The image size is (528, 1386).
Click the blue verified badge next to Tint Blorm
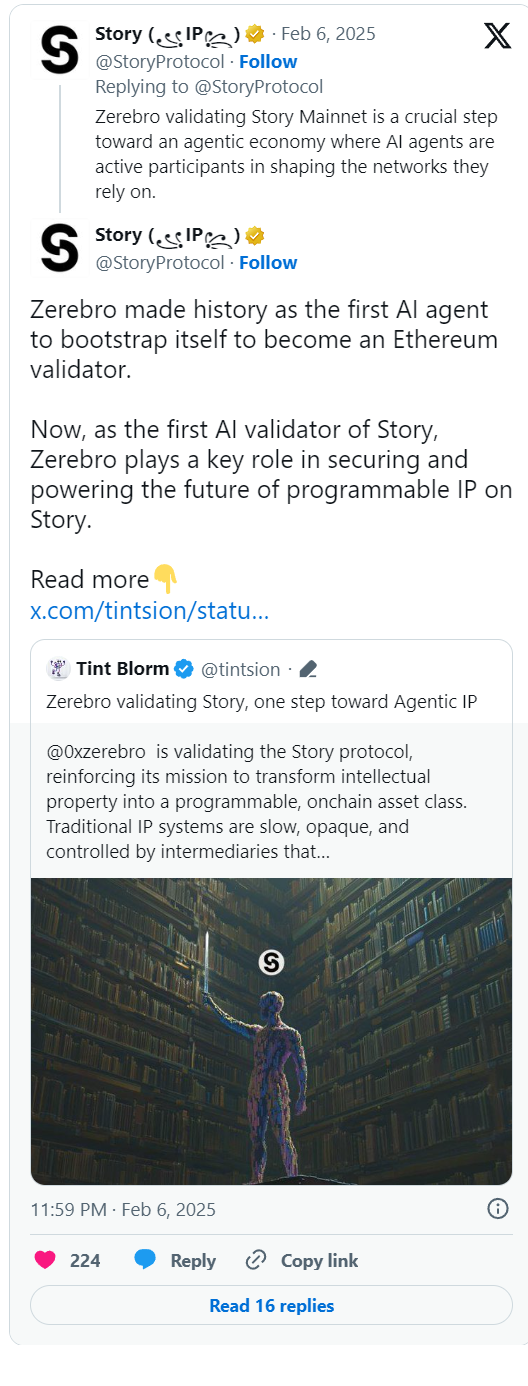184,668
